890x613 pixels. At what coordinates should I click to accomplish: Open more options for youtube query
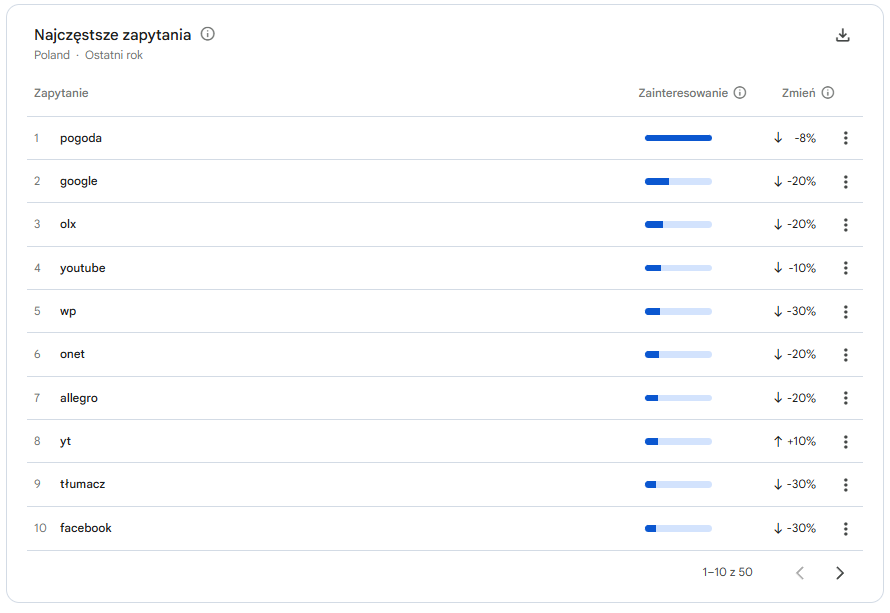tap(845, 268)
